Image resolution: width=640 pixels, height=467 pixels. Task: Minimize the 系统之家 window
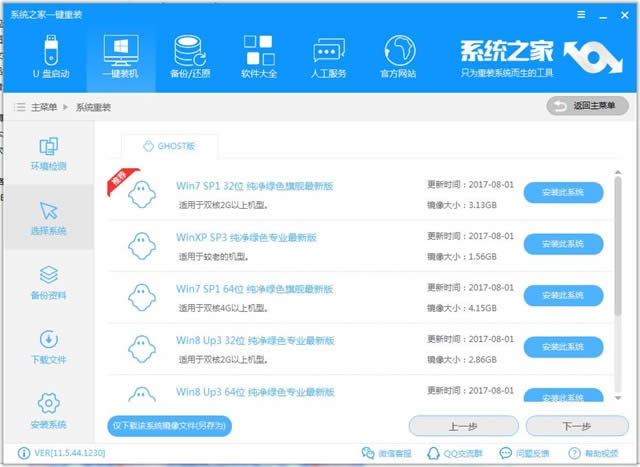click(603, 16)
